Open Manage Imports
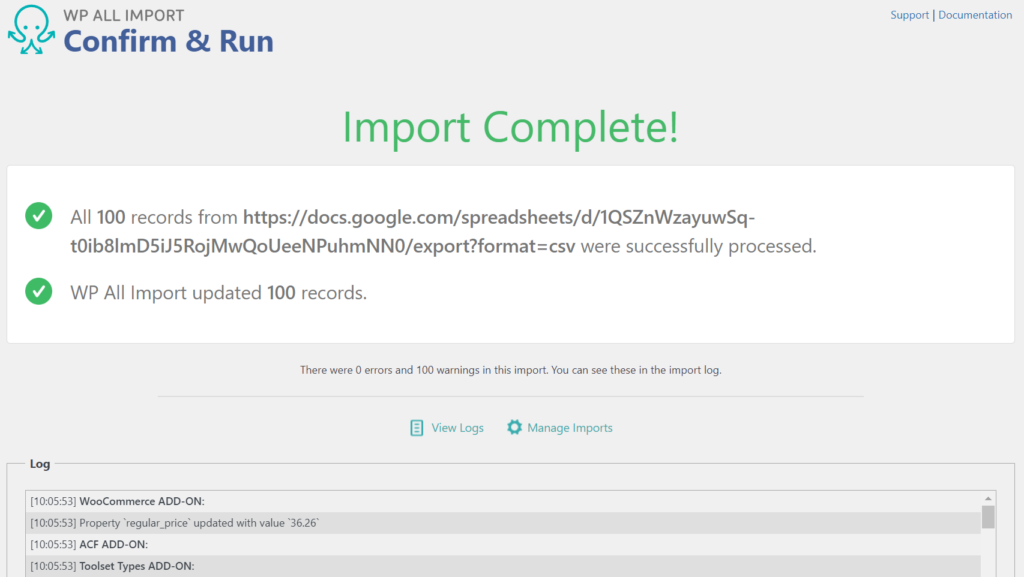Image resolution: width=1024 pixels, height=577 pixels. coord(569,428)
